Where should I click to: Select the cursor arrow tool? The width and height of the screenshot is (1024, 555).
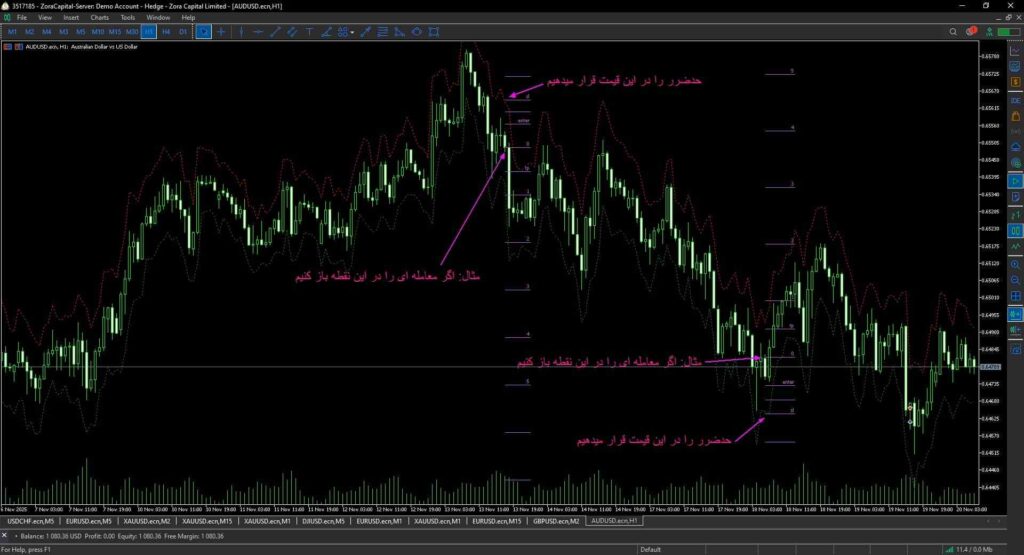coord(204,31)
